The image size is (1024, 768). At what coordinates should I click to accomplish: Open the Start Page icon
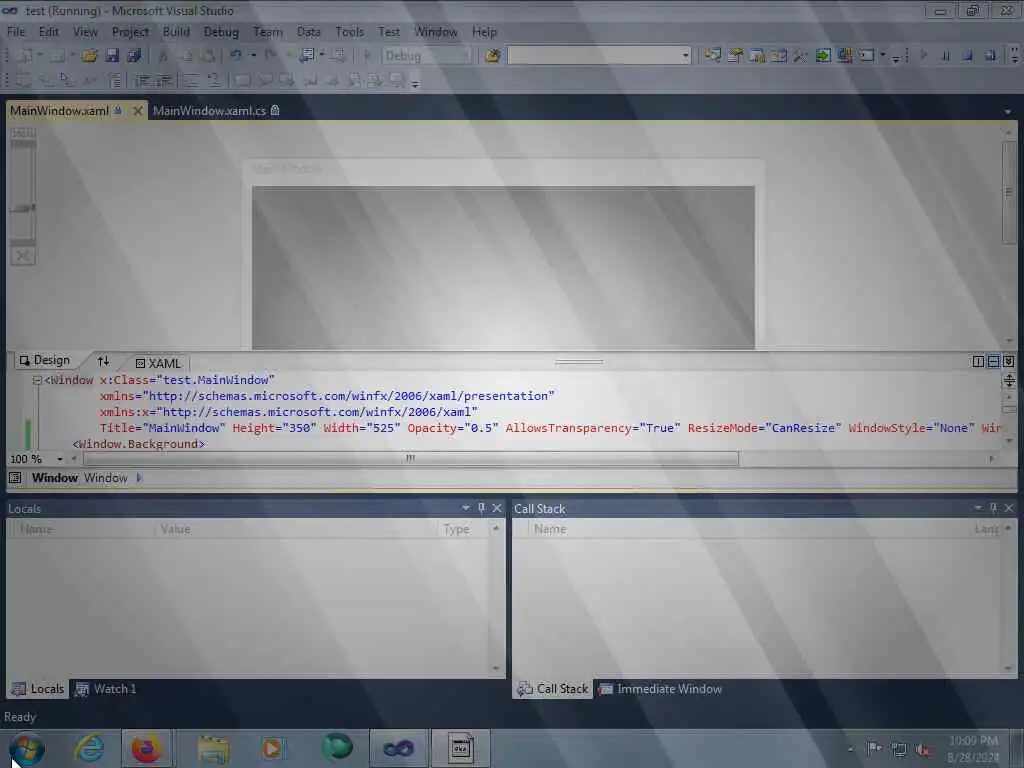pyautogui.click(x=823, y=56)
